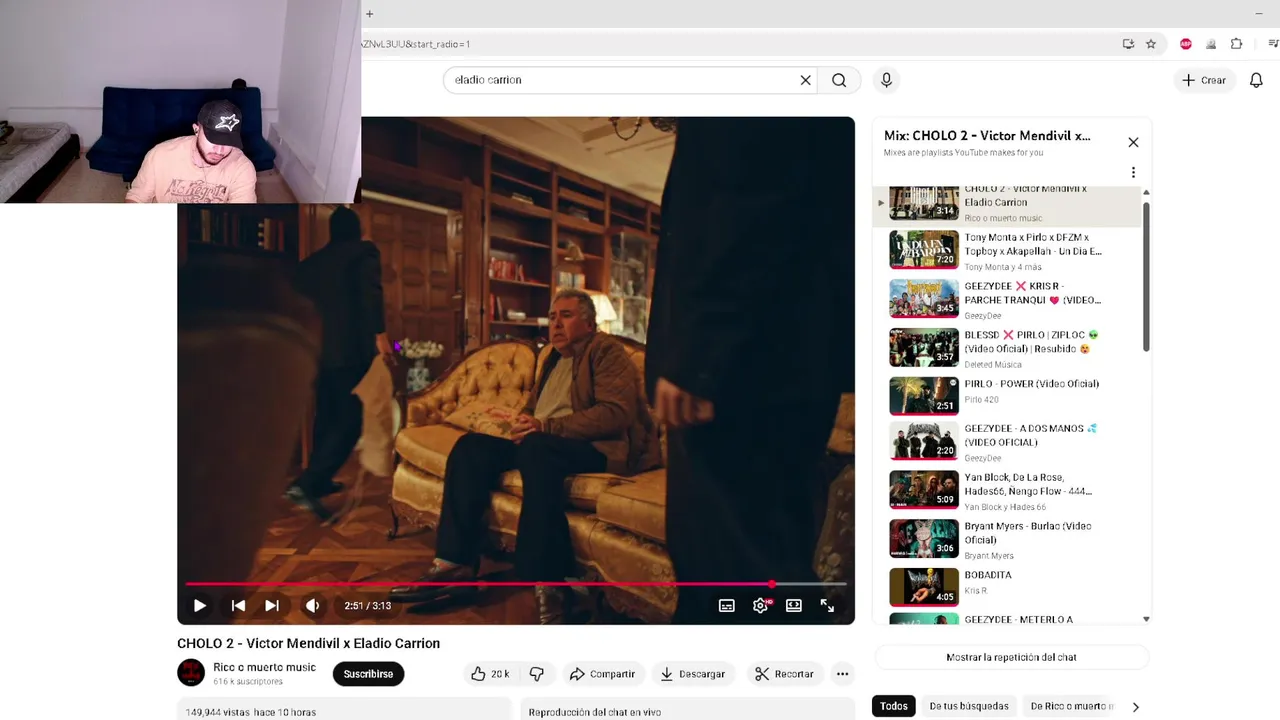Enter fullscreen mode

pyautogui.click(x=827, y=605)
